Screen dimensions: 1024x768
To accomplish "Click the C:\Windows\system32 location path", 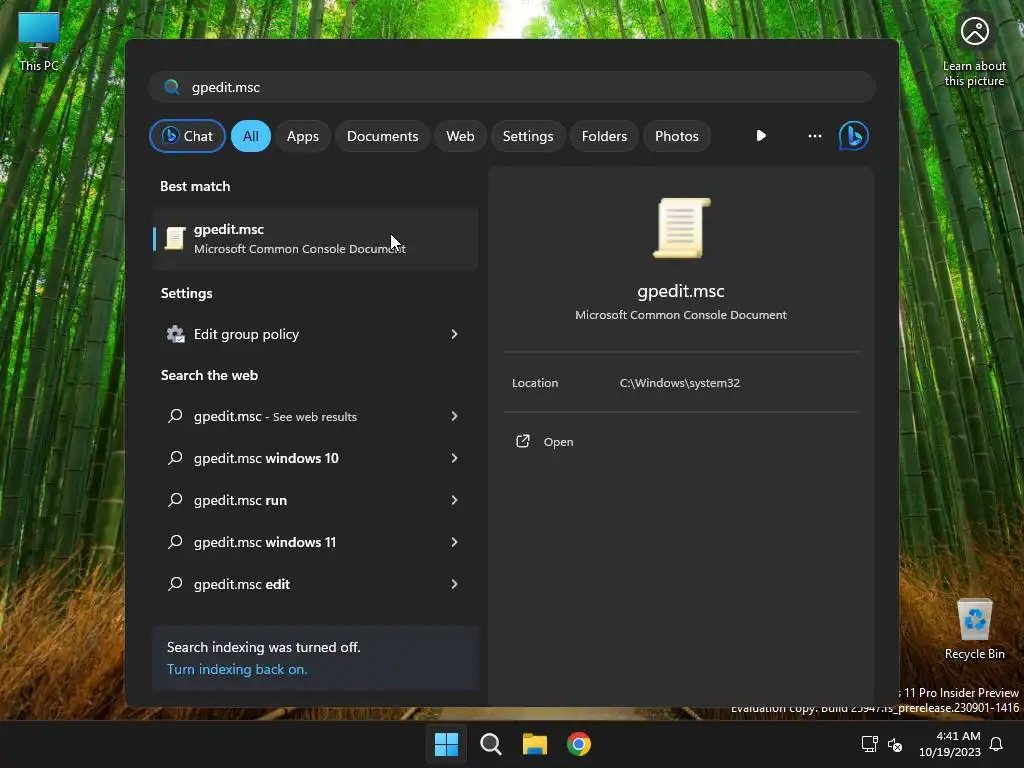I will (x=679, y=383).
